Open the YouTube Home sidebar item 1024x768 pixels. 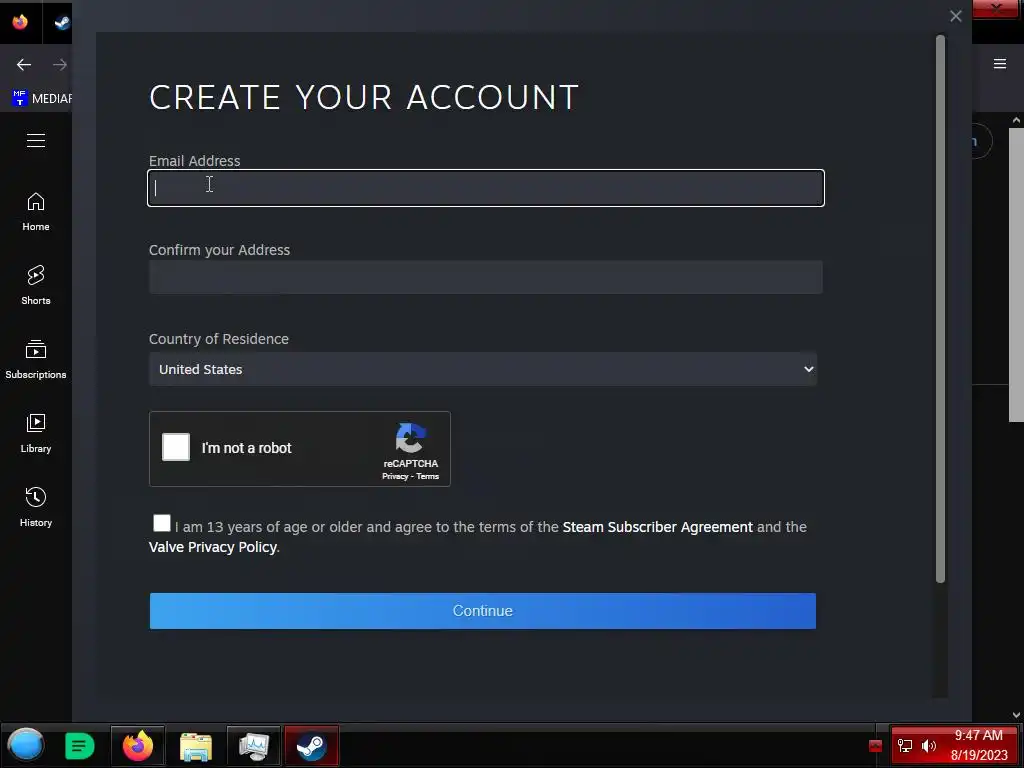(36, 212)
